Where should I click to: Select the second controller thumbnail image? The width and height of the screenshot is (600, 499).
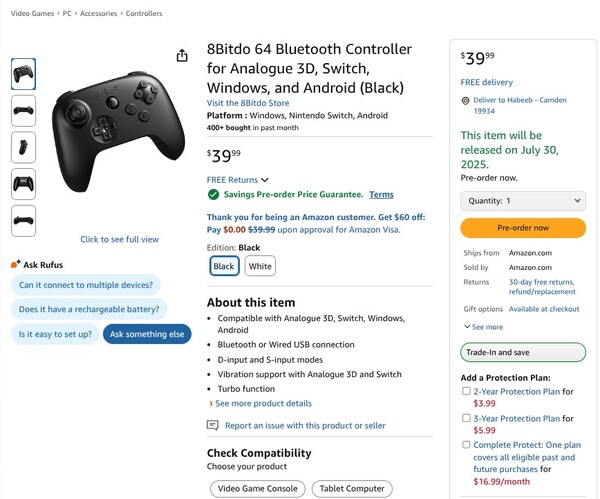[23, 109]
